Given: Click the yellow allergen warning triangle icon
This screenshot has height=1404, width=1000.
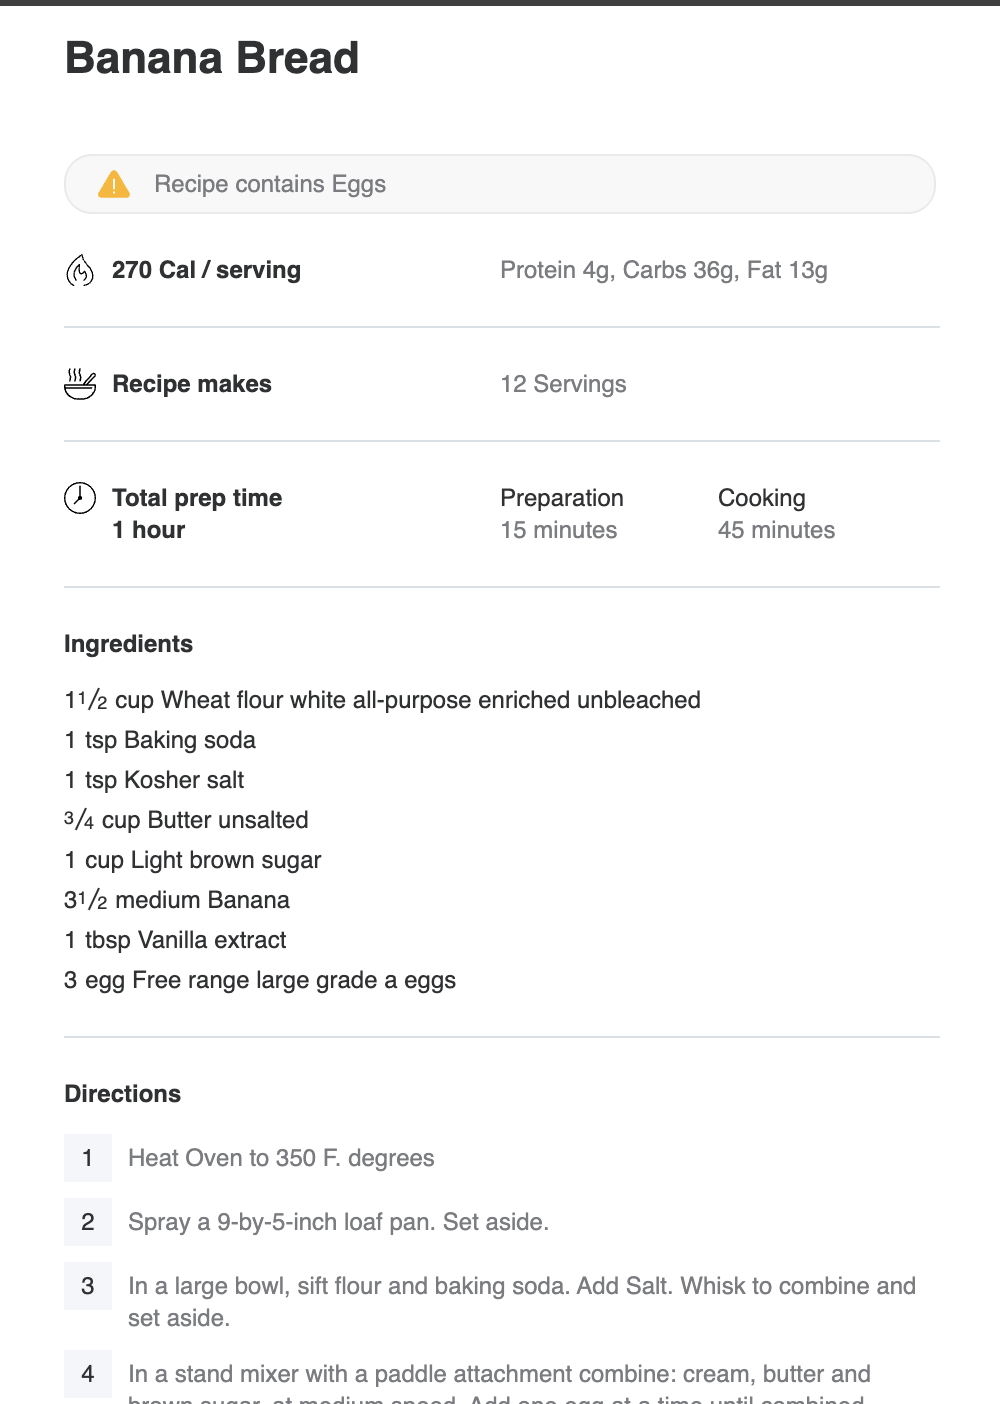Looking at the screenshot, I should pyautogui.click(x=114, y=184).
